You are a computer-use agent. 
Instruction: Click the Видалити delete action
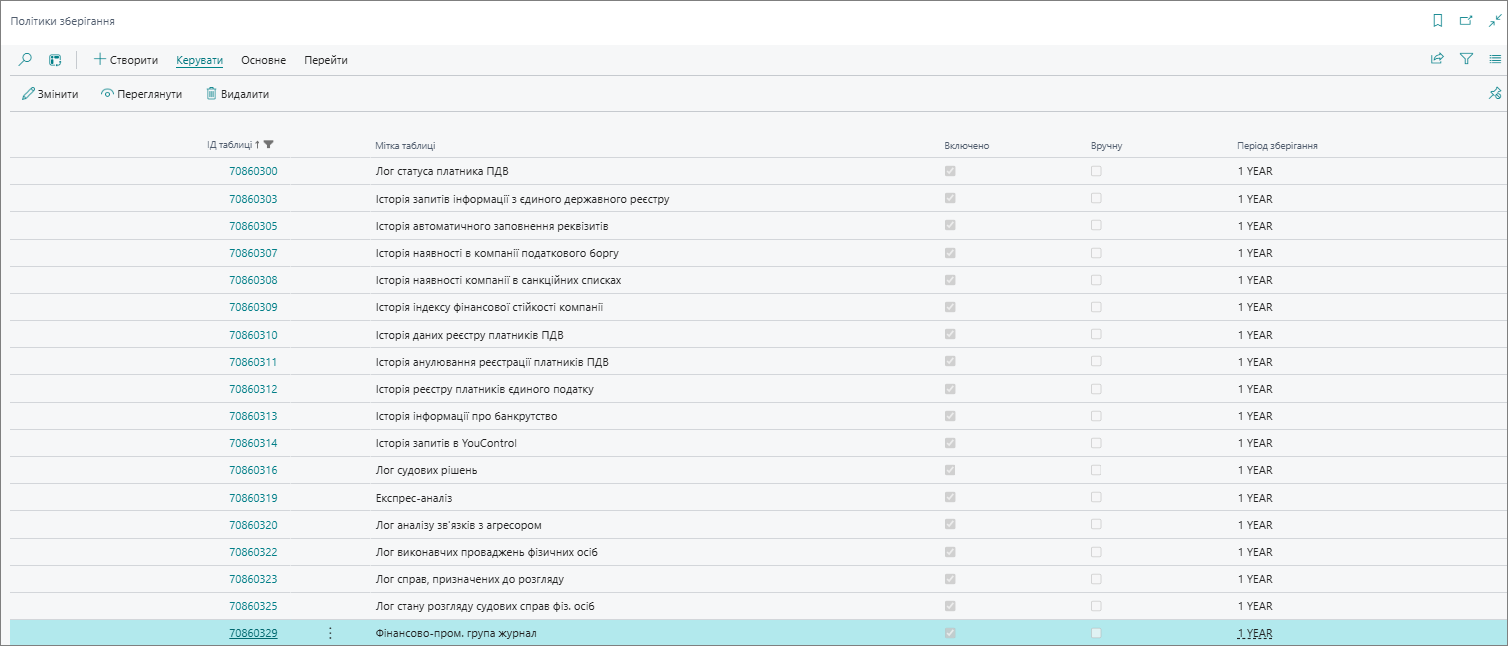click(x=237, y=94)
